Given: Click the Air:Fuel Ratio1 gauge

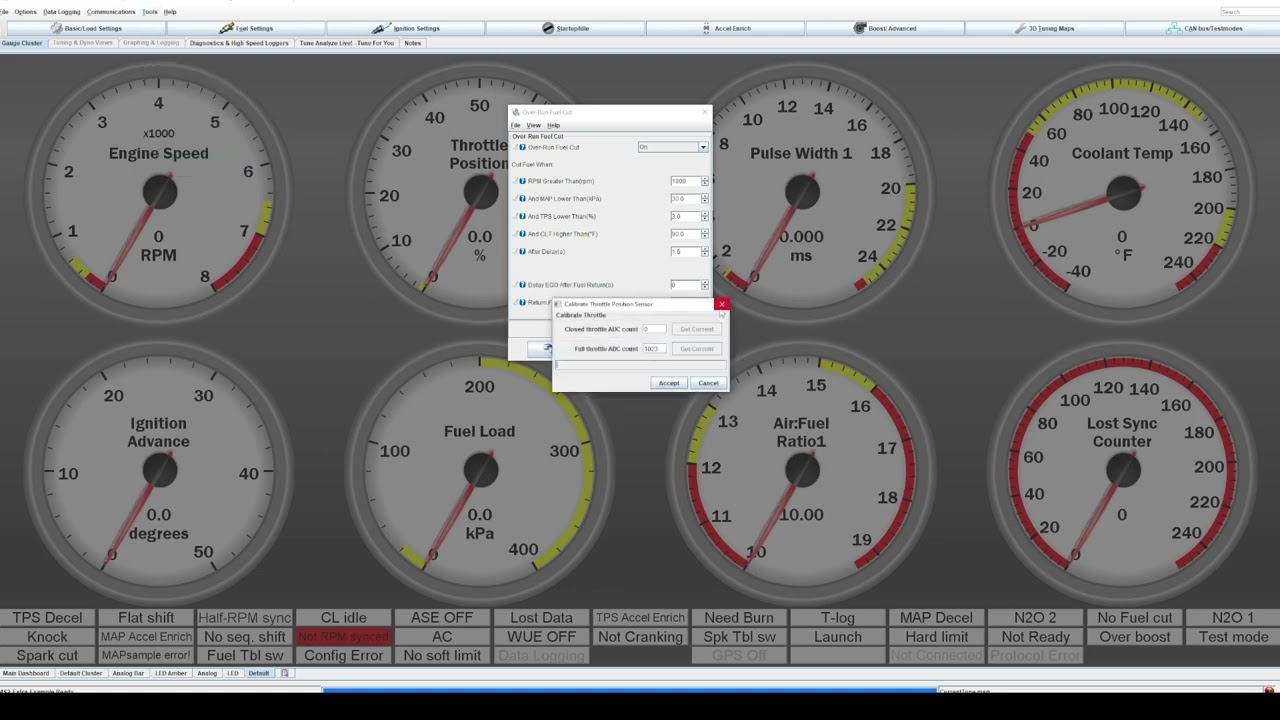Looking at the screenshot, I should click(801, 471).
